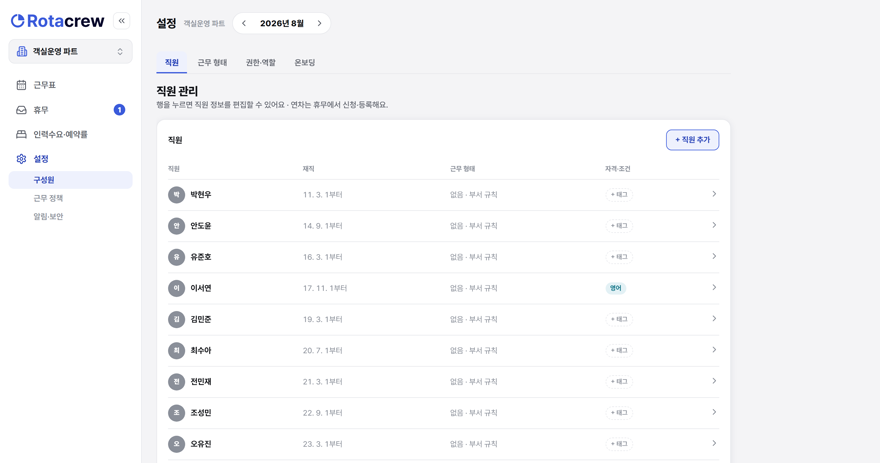The width and height of the screenshot is (880, 463).
Task: Expand 전민재 row with the chevron
Action: (714, 381)
